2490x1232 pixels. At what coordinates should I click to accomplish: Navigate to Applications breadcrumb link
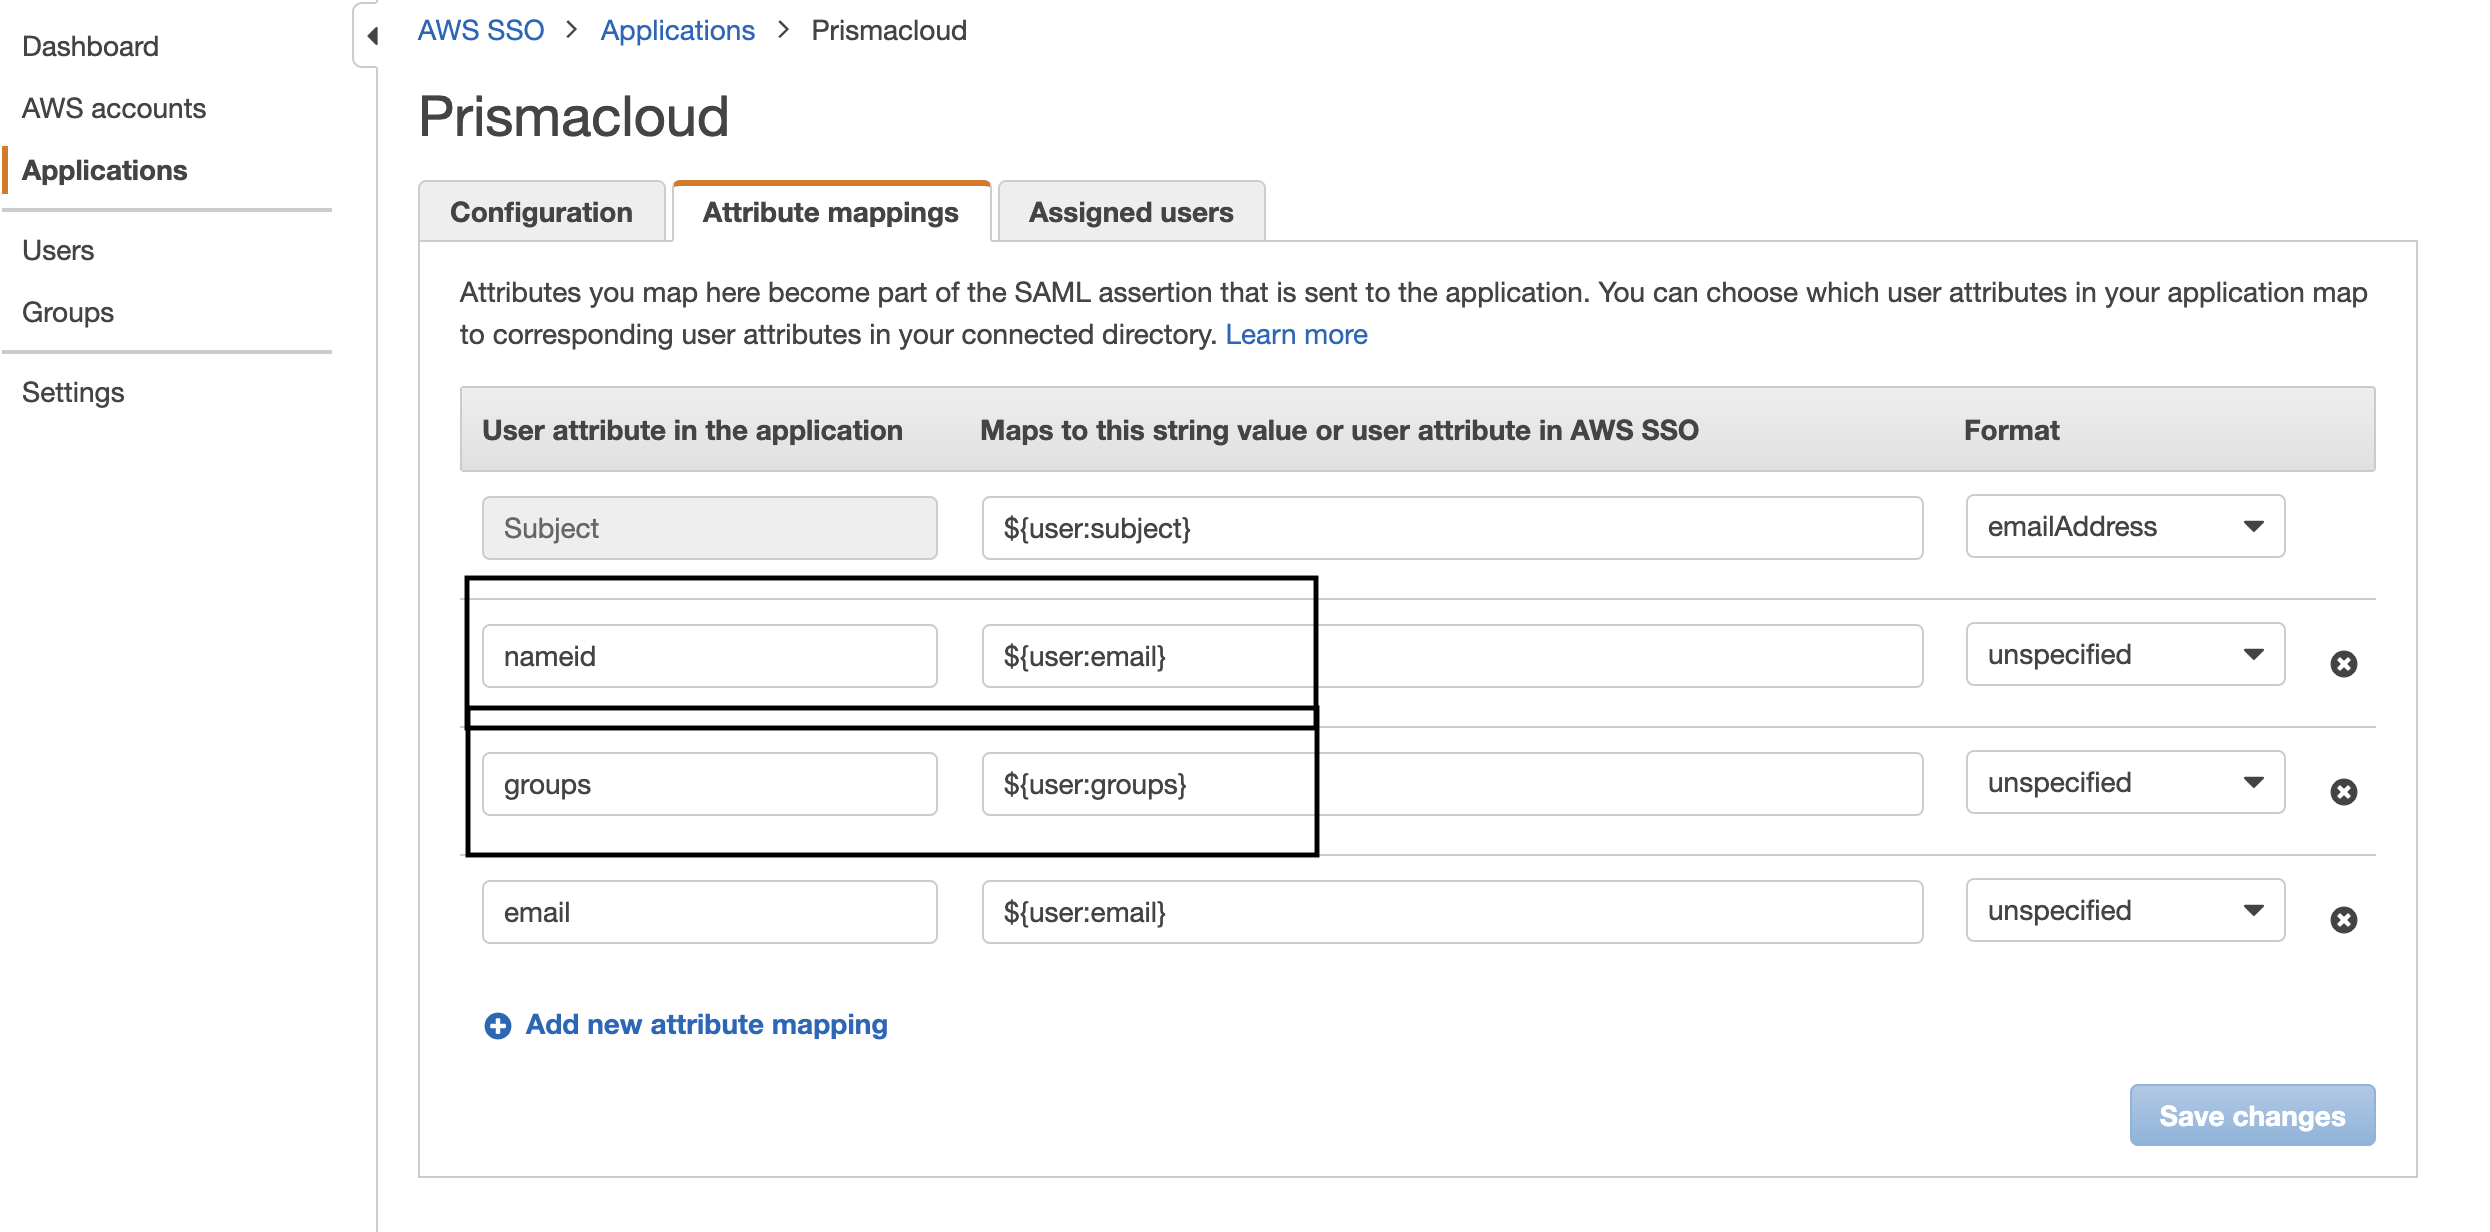pyautogui.click(x=677, y=31)
